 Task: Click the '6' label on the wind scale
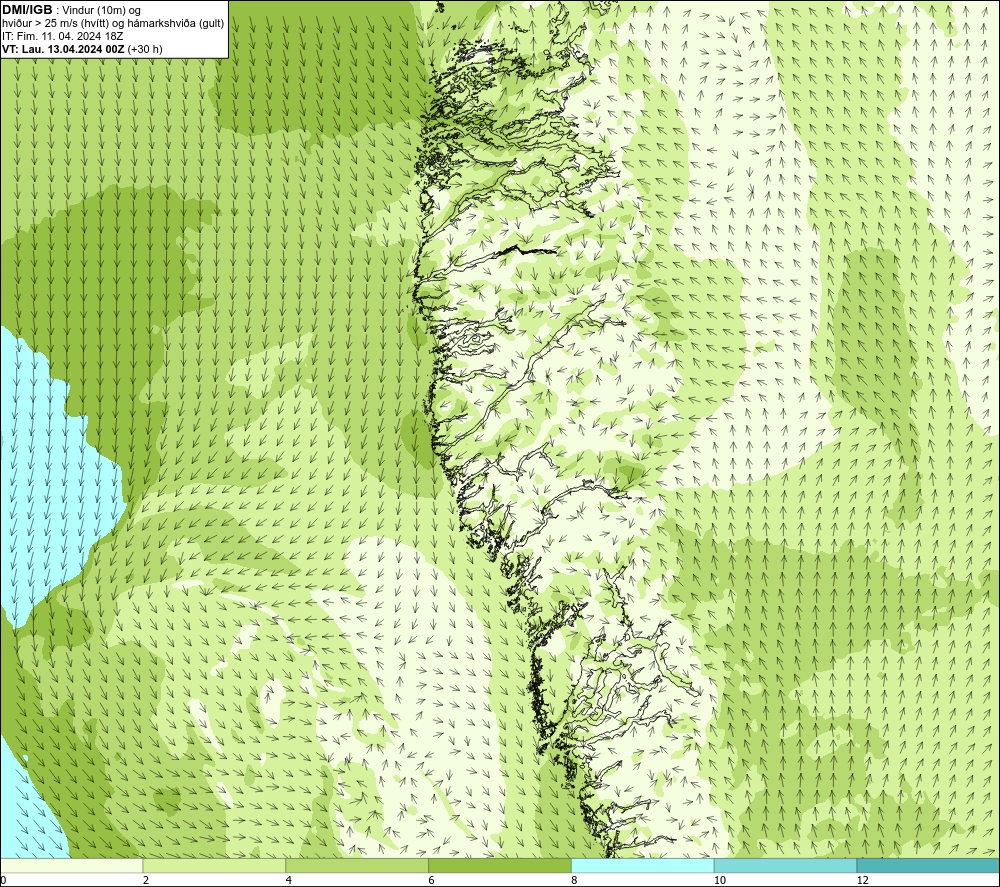(432, 880)
